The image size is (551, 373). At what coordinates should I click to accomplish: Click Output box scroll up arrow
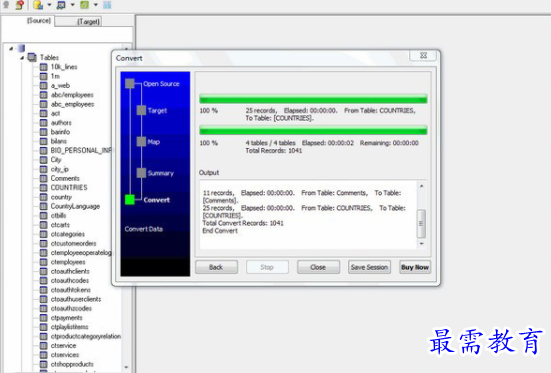pos(421,186)
